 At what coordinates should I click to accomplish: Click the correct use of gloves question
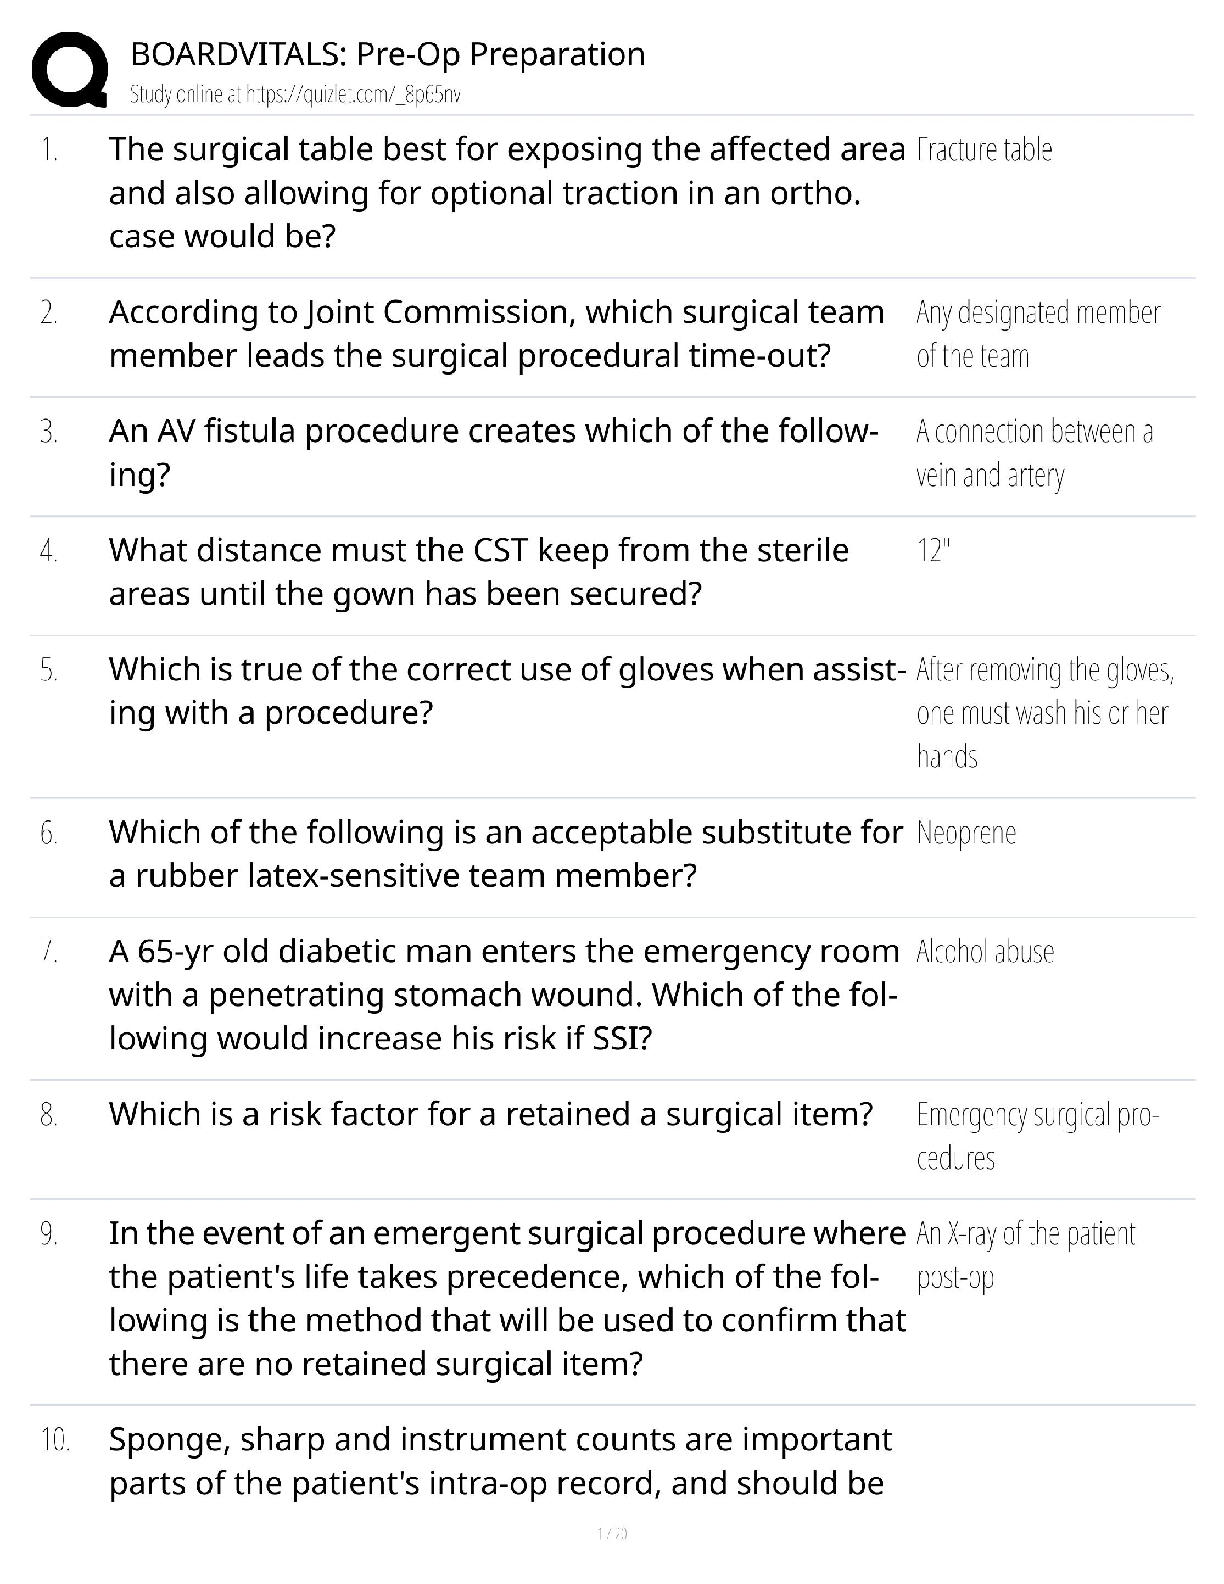(506, 690)
